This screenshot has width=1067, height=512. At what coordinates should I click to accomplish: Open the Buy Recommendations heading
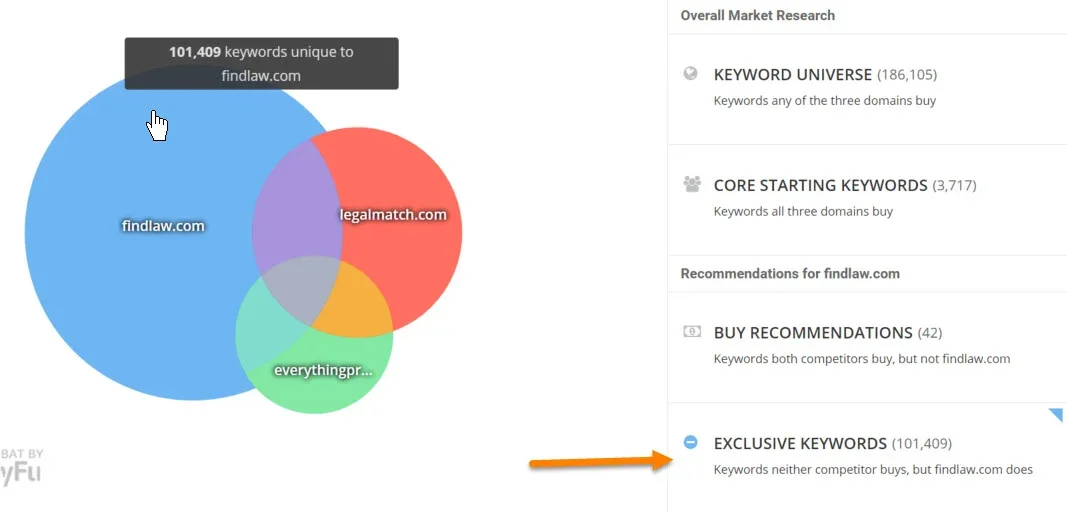click(x=813, y=333)
